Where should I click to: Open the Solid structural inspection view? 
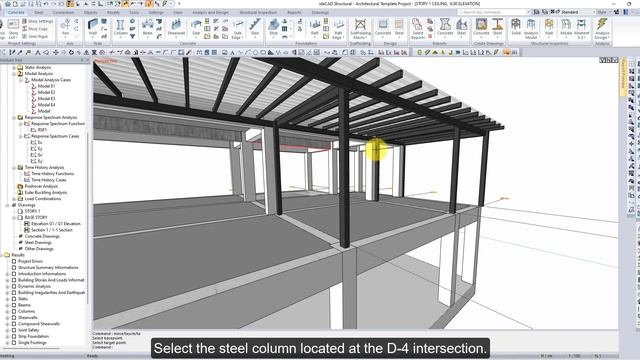516,27
